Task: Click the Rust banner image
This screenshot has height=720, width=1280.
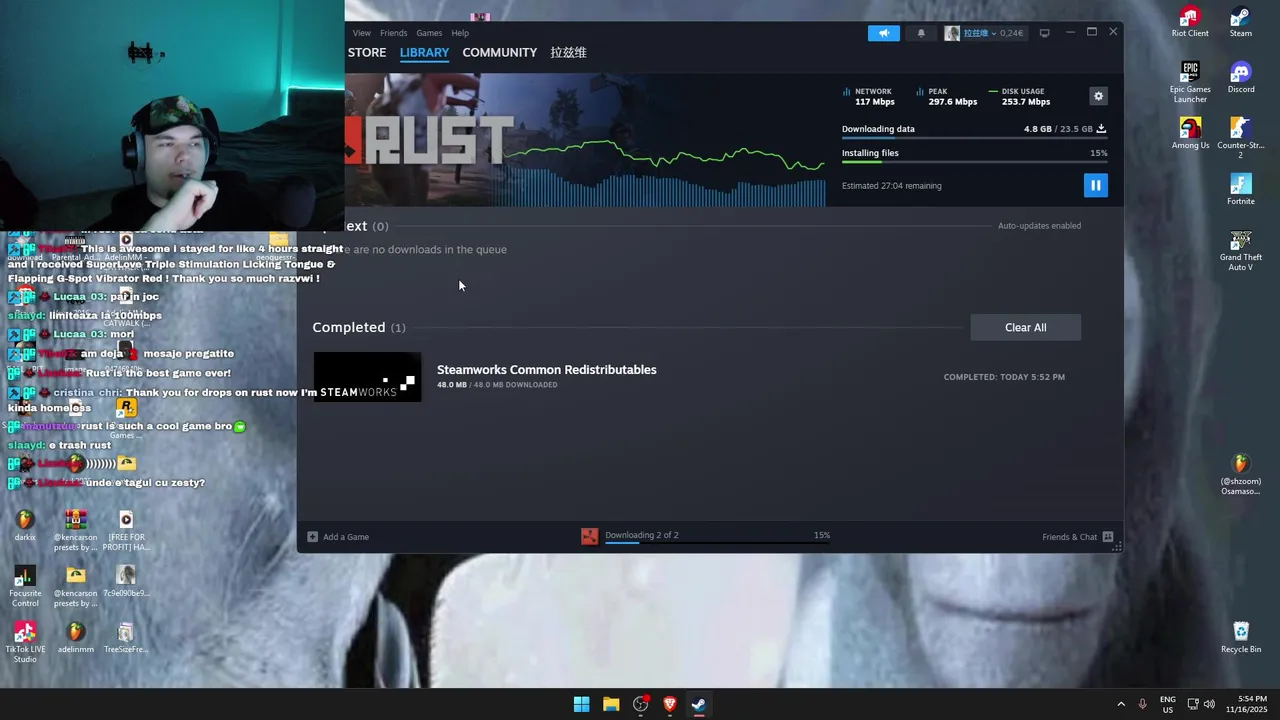Action: 585,140
